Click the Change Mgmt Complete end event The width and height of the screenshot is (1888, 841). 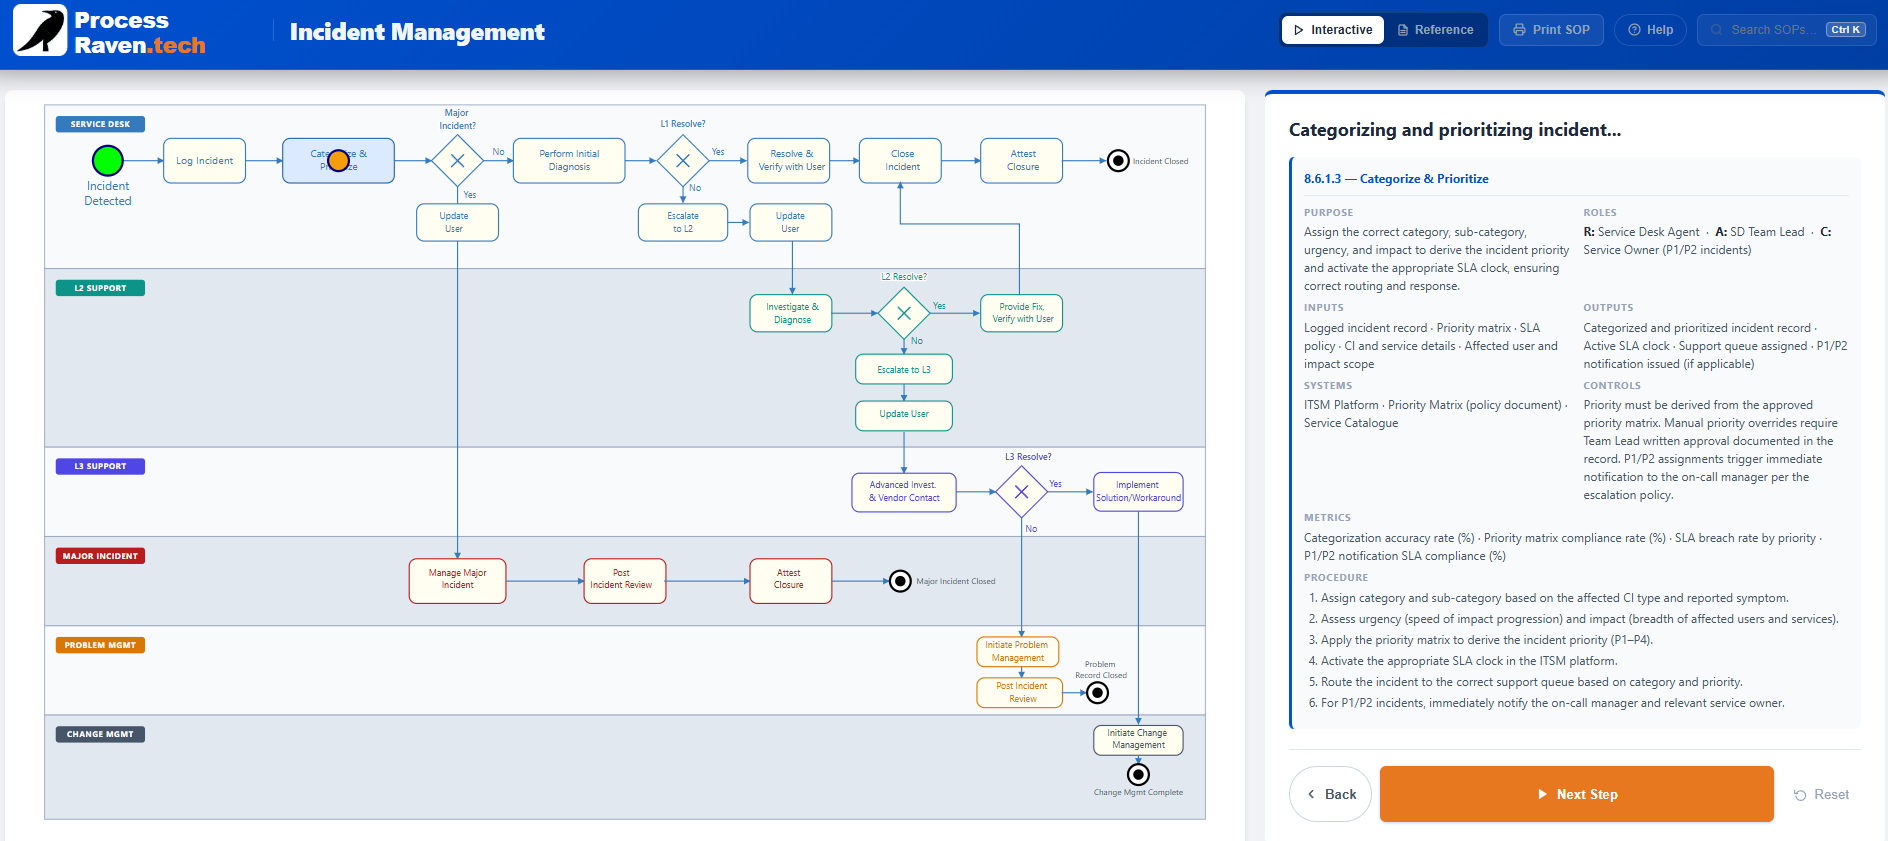pyautogui.click(x=1138, y=774)
